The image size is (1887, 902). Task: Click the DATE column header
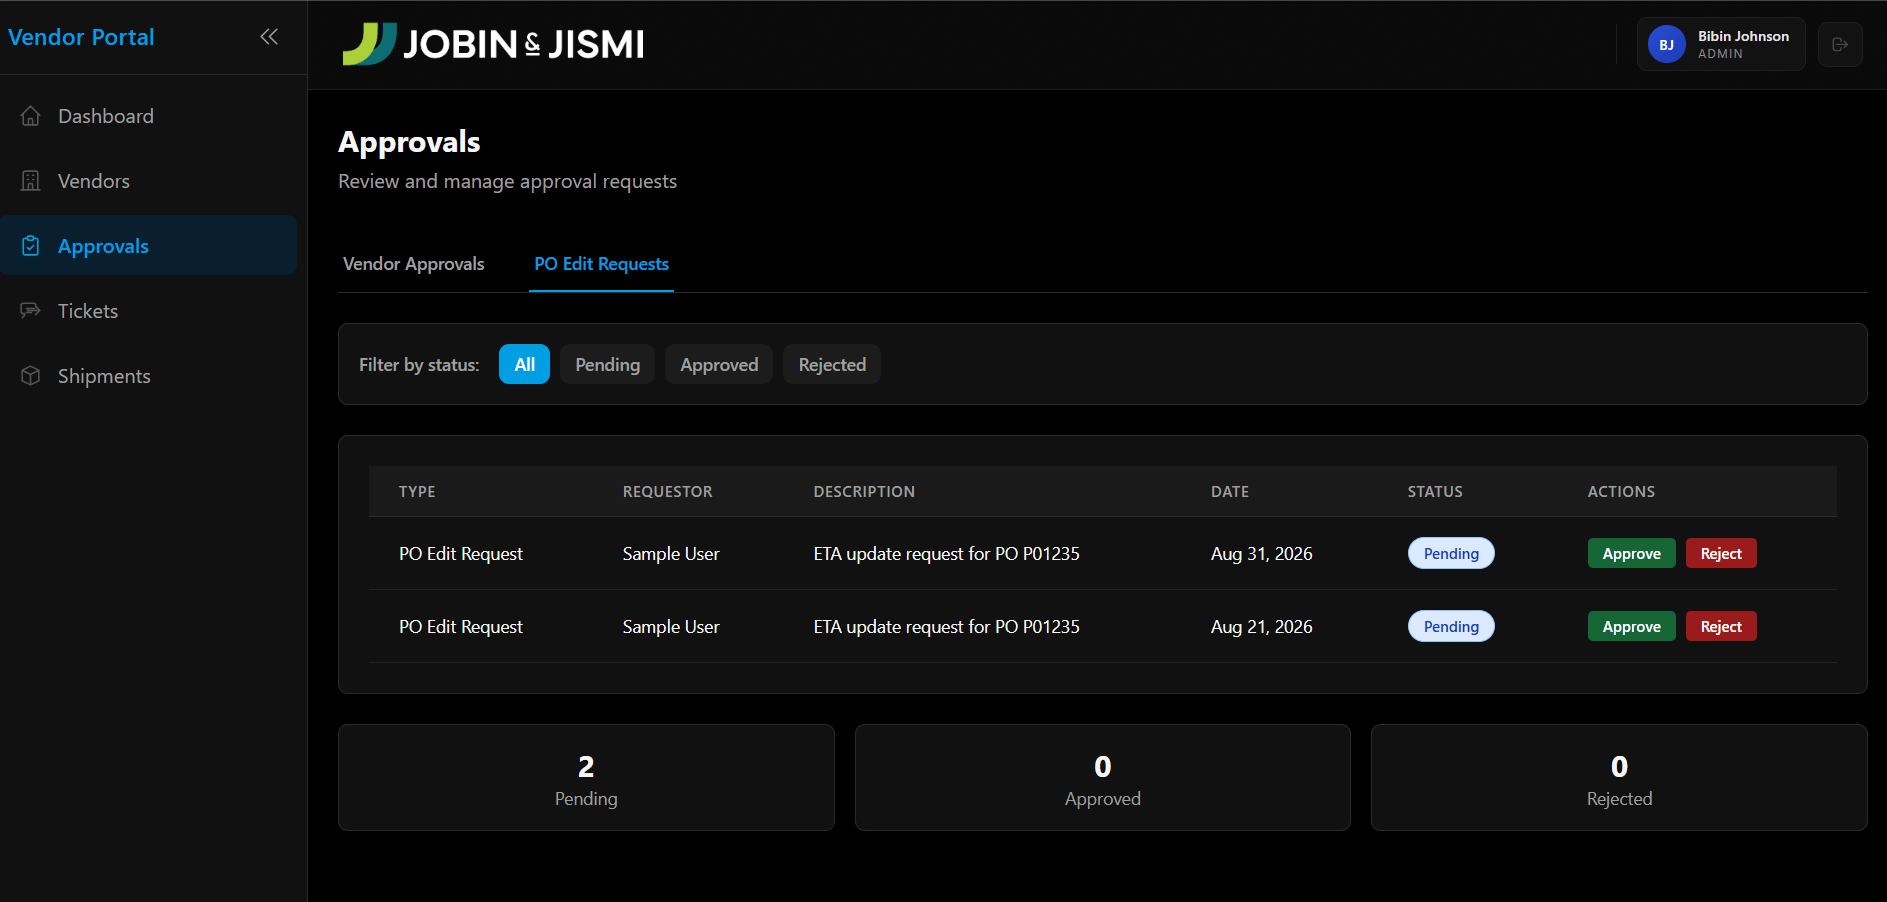[x=1230, y=492]
